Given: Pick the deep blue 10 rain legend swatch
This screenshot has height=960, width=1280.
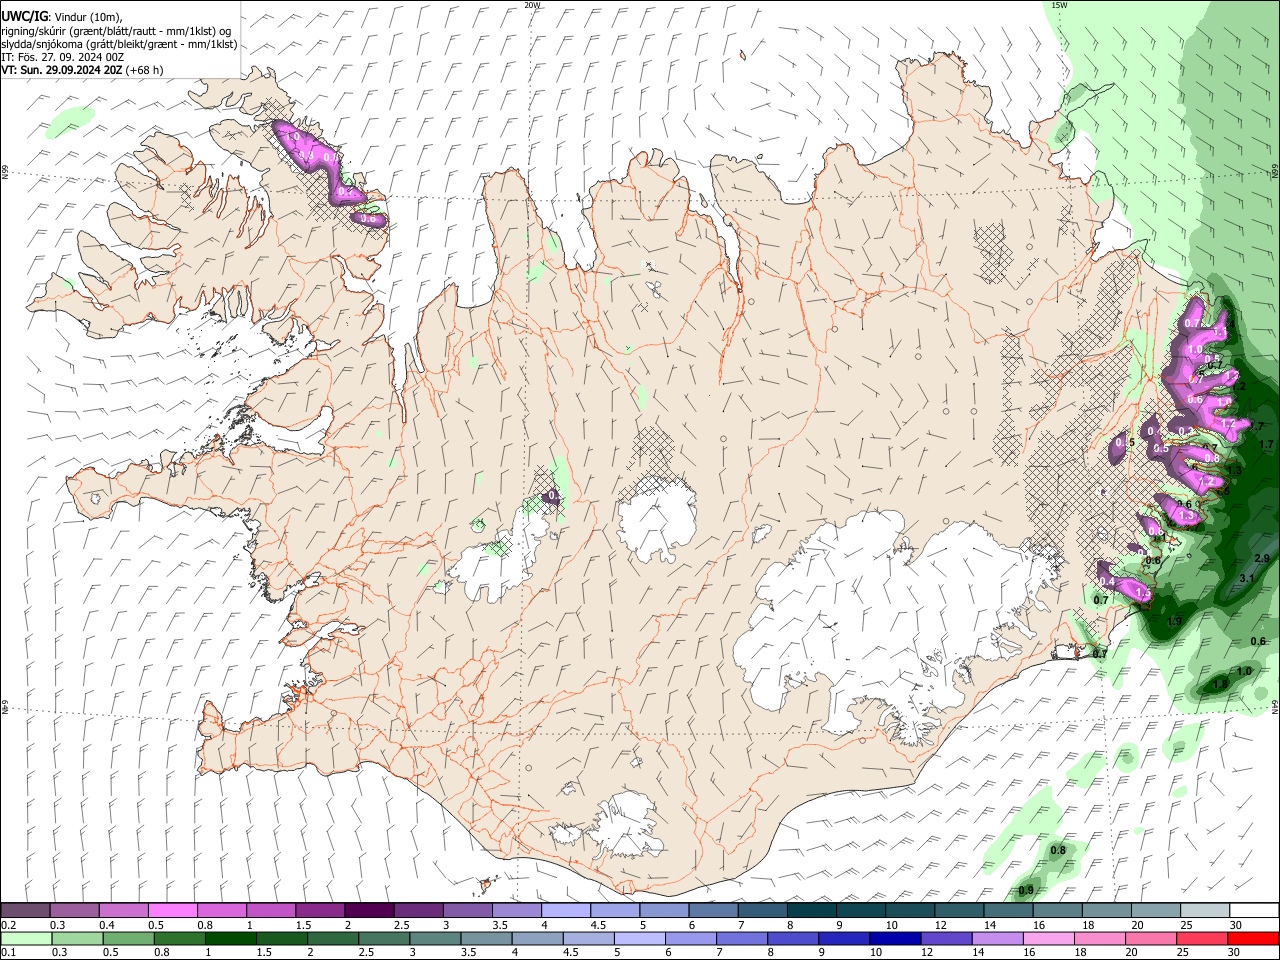Looking at the screenshot, I should tap(893, 938).
